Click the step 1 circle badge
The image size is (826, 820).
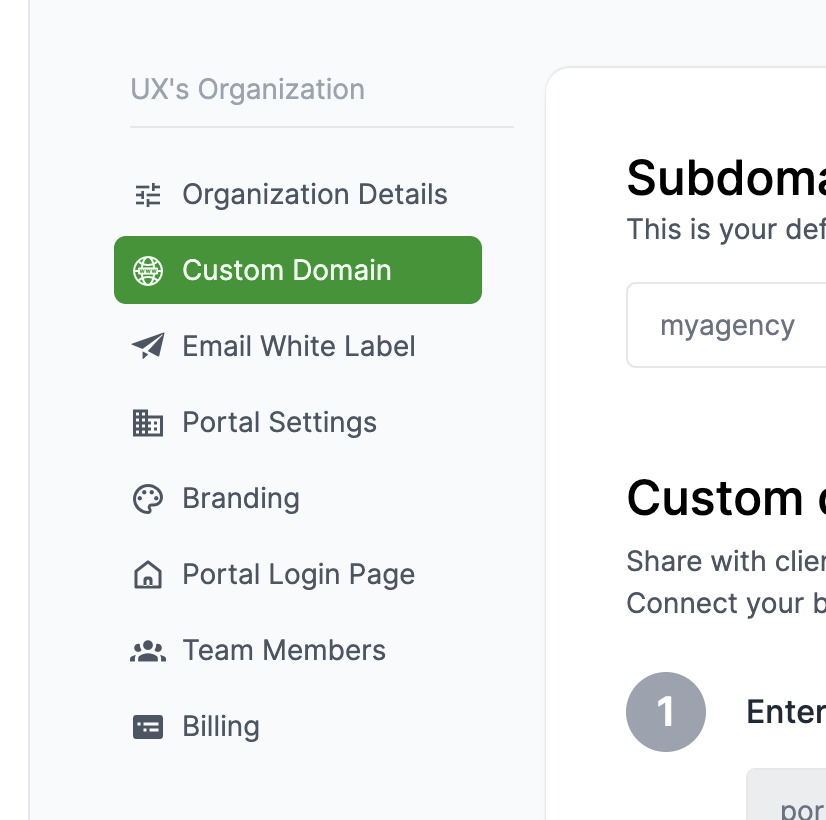(x=666, y=712)
